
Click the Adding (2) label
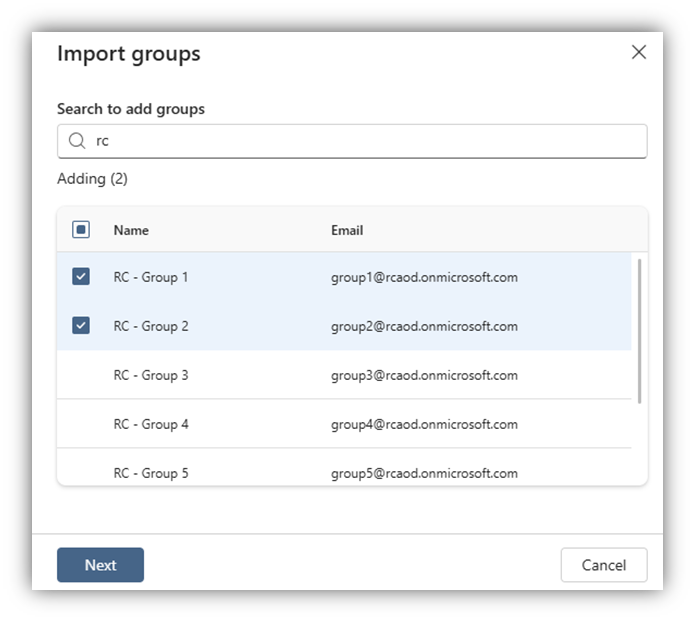pyautogui.click(x=92, y=179)
